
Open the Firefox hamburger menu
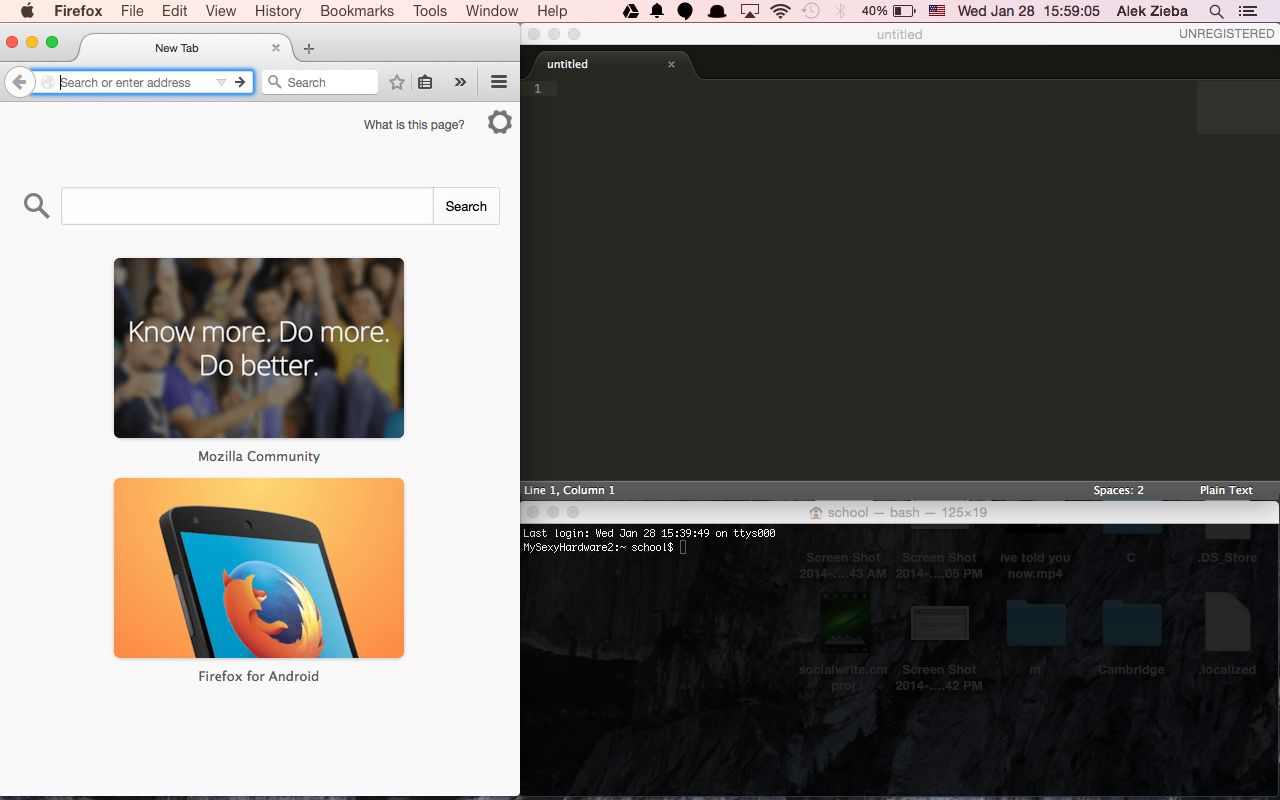(x=499, y=82)
